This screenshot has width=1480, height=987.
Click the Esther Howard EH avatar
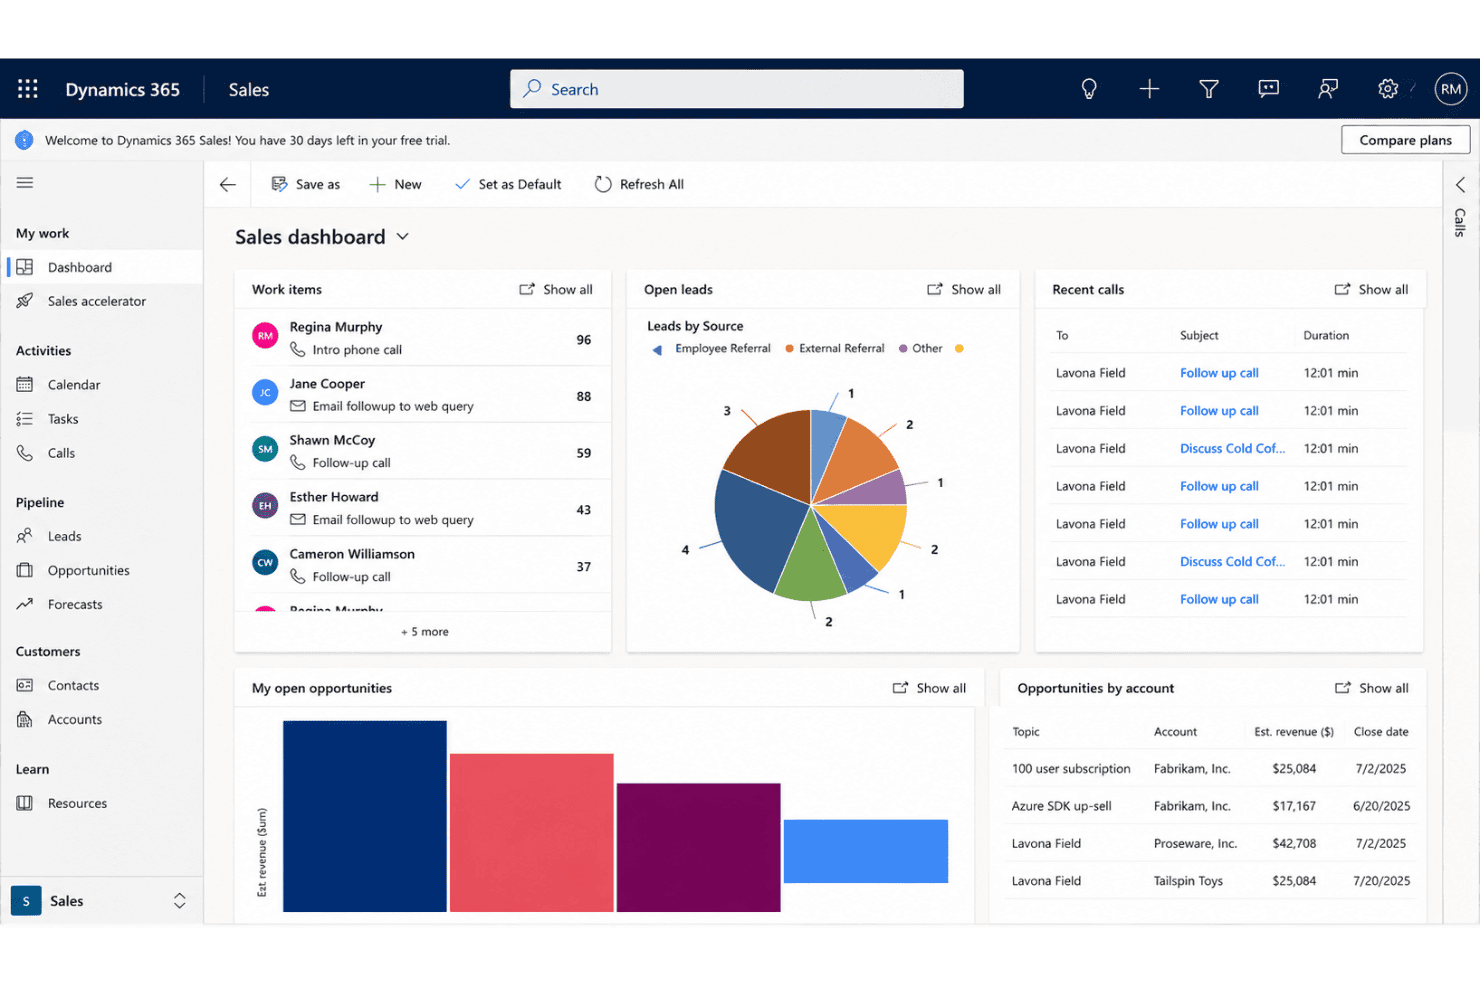tap(265, 506)
